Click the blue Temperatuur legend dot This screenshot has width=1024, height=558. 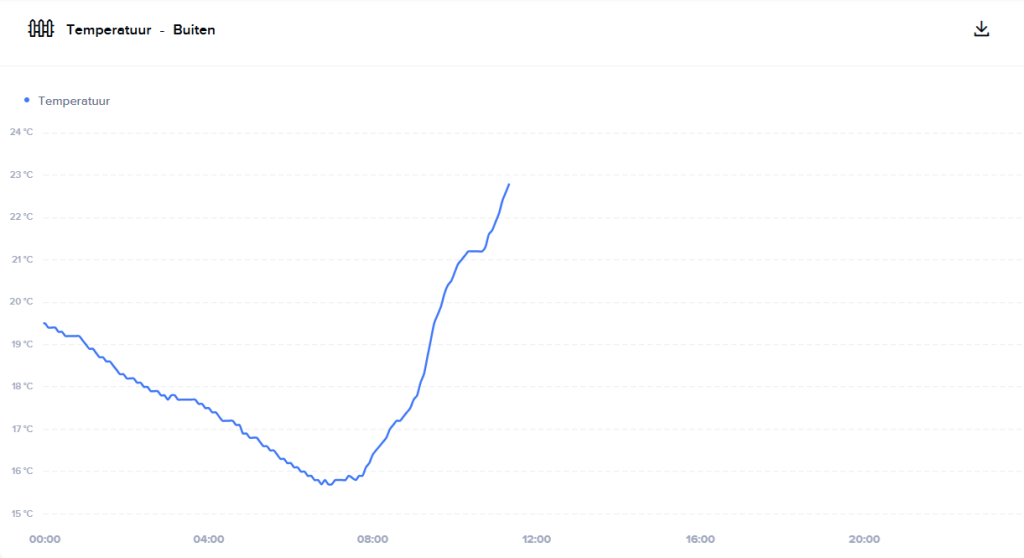tap(26, 100)
